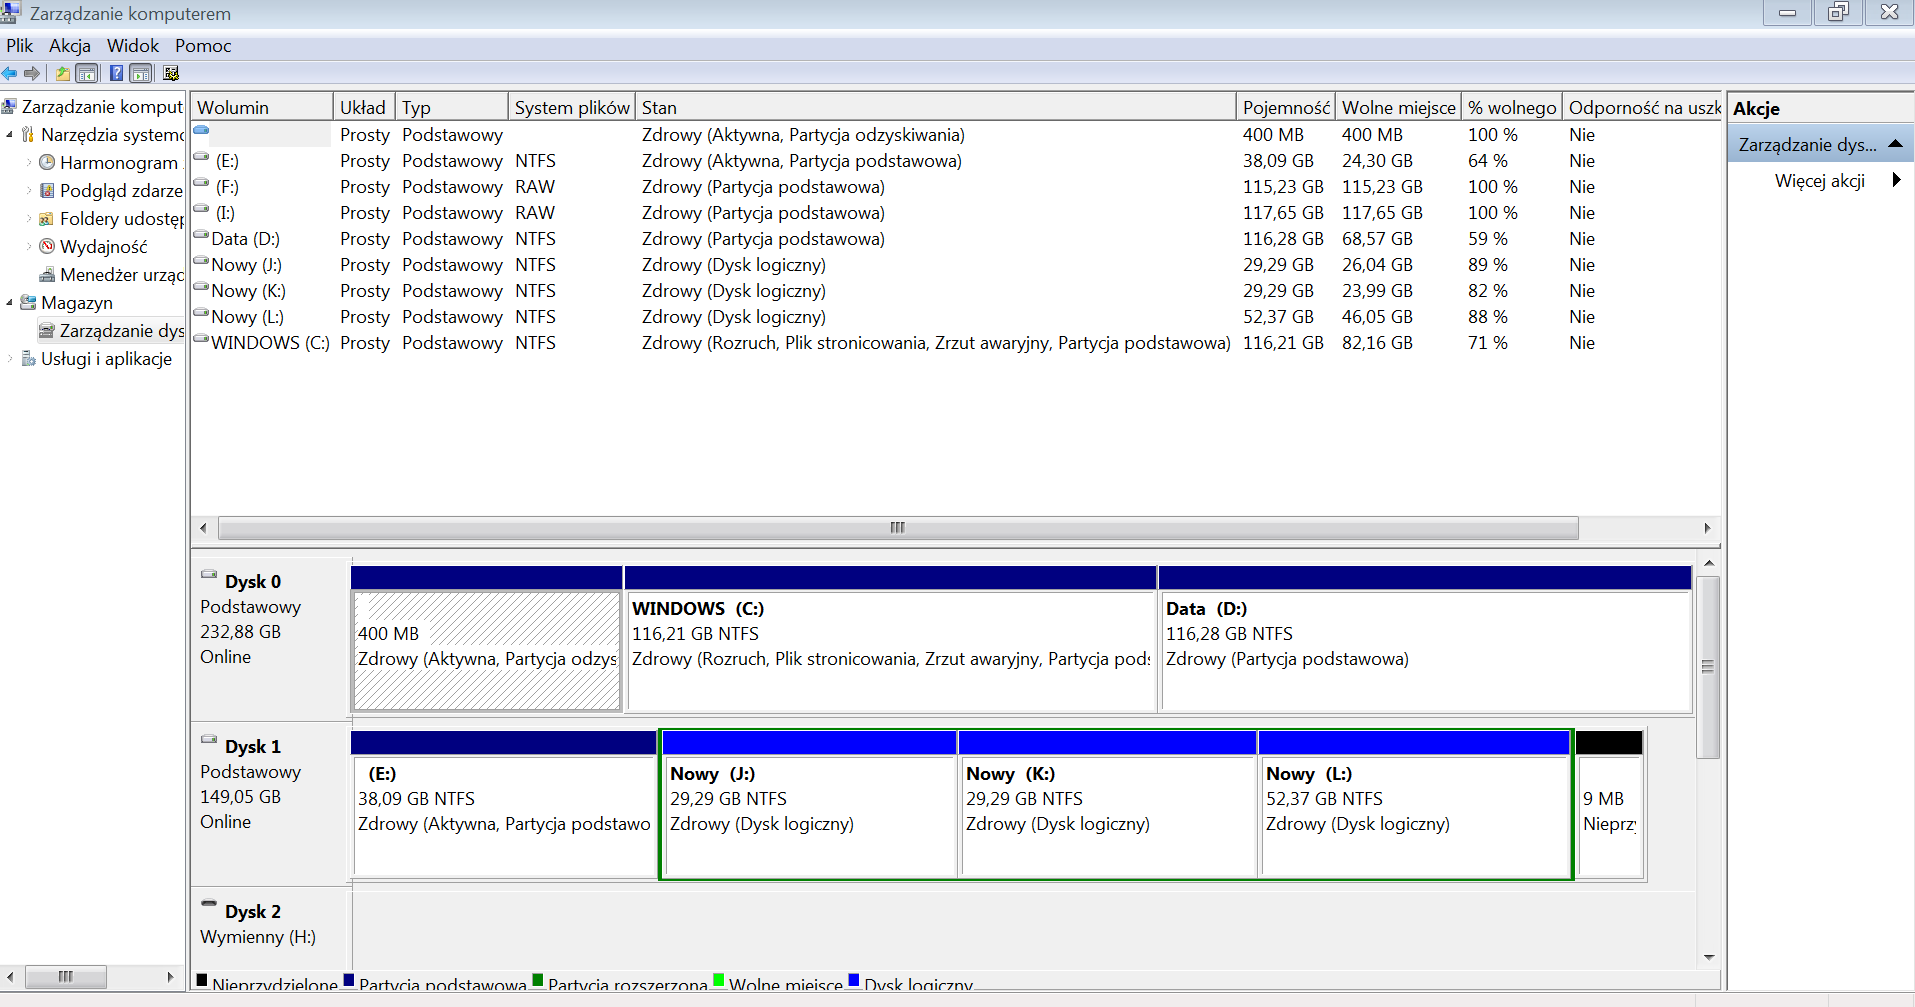Open Help via the blue question mark icon
1915x1007 pixels.
tap(117, 73)
